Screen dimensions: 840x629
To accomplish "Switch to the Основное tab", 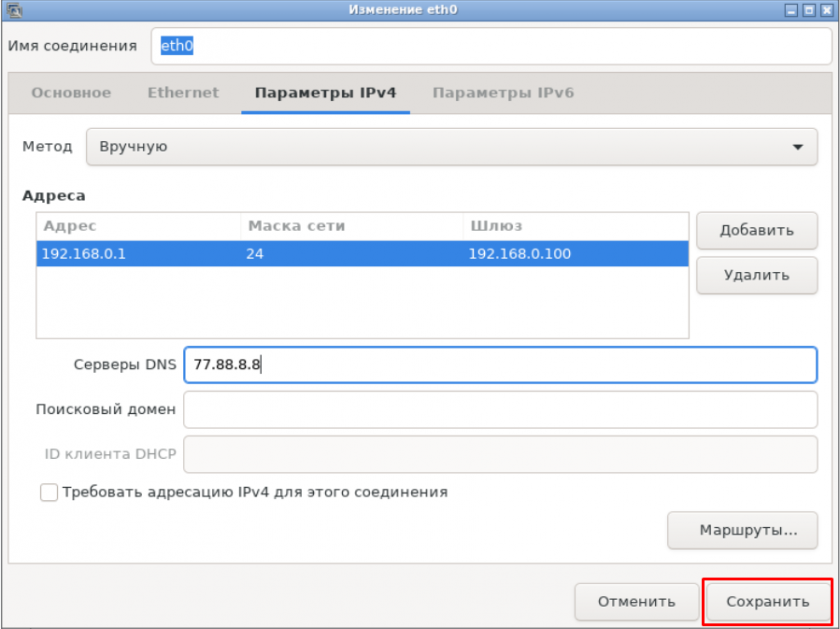I will click(x=71, y=93).
